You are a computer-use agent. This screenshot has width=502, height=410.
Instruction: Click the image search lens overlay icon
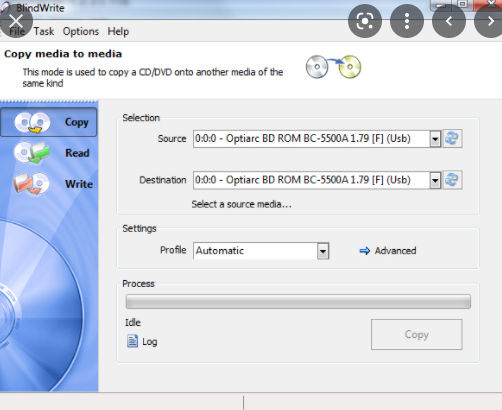(x=365, y=21)
